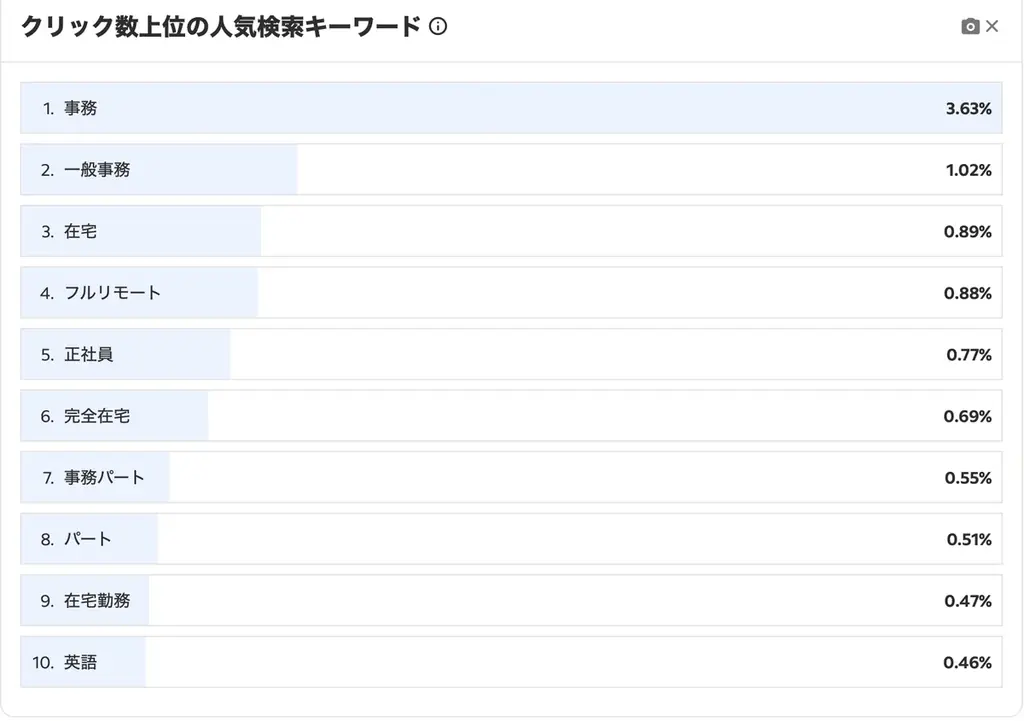Click the panel title クリック数上位の人気検索キーワード
The image size is (1024, 721).
[220, 27]
